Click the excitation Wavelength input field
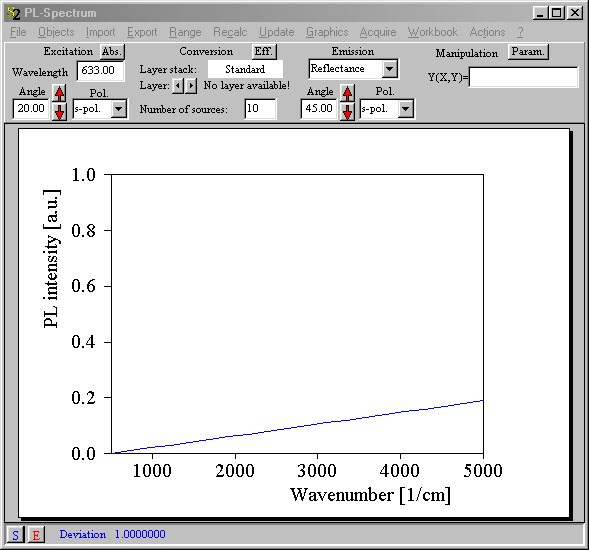 pos(100,71)
